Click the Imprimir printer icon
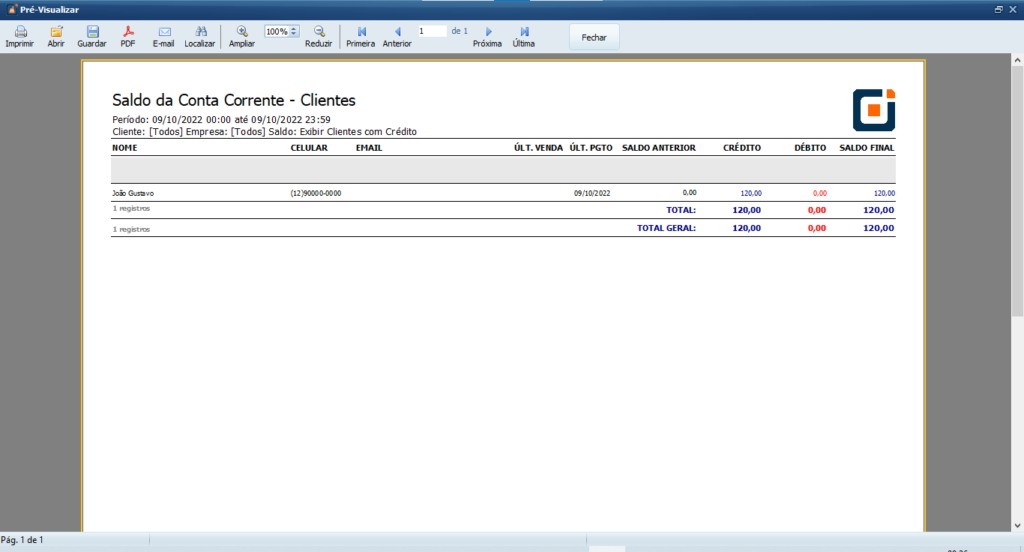Screen dimensions: 1024x552 (x=19, y=32)
